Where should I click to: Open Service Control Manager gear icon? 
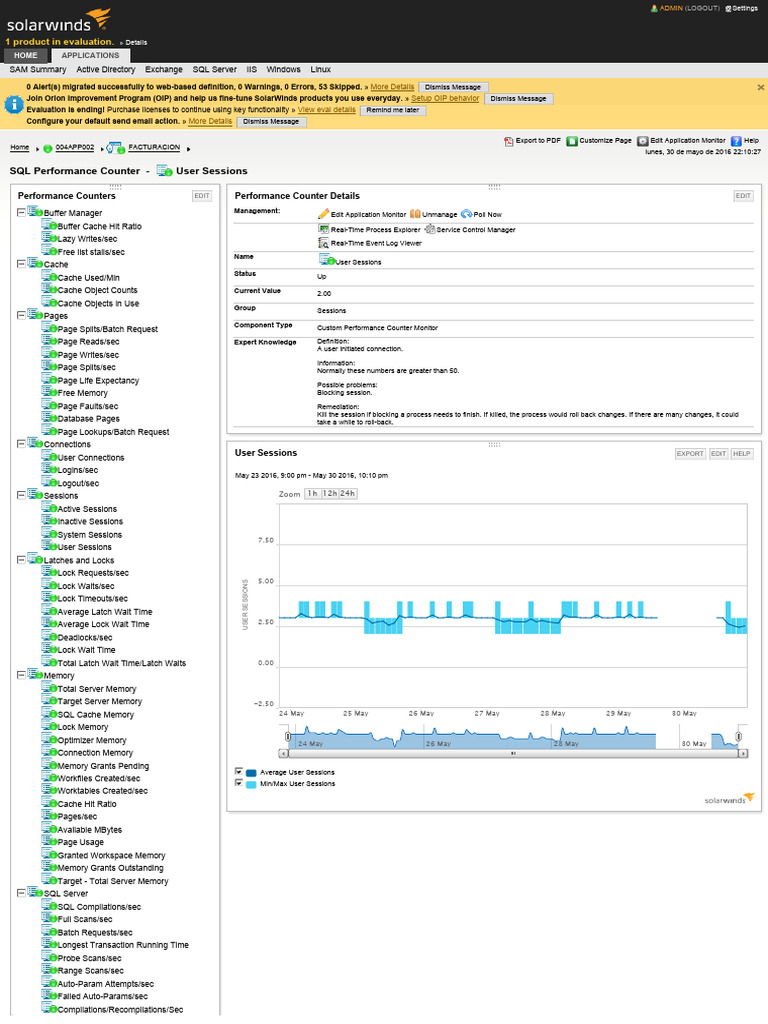click(429, 229)
